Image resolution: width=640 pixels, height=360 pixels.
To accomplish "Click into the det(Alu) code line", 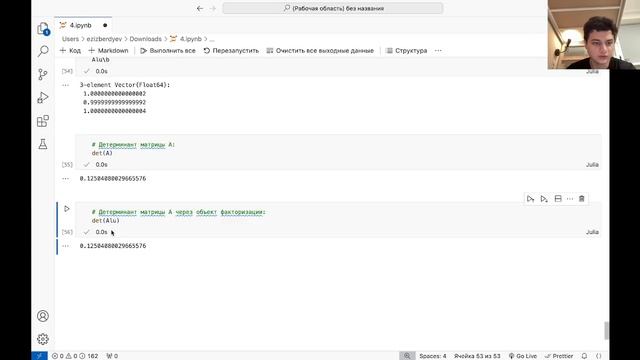I will tap(106, 220).
